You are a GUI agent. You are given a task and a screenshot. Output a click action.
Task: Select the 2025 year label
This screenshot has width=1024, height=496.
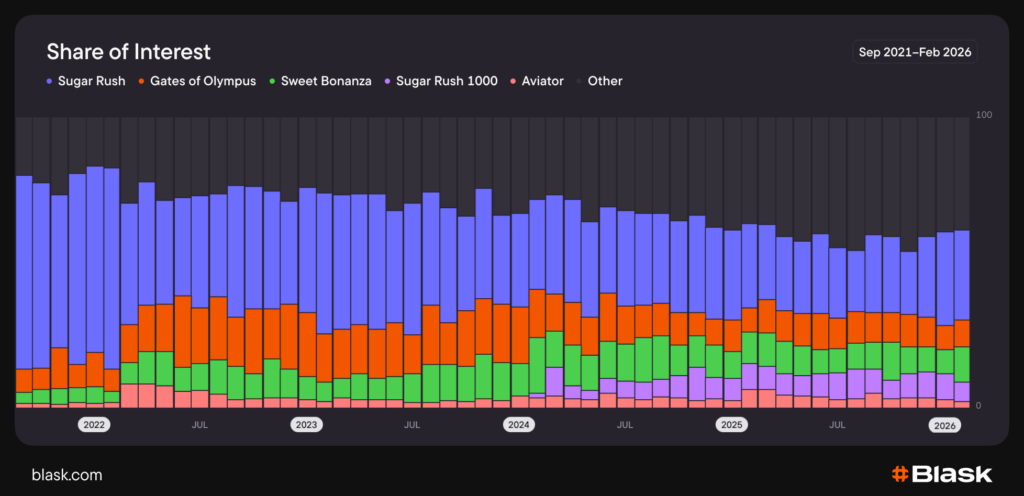click(x=731, y=425)
